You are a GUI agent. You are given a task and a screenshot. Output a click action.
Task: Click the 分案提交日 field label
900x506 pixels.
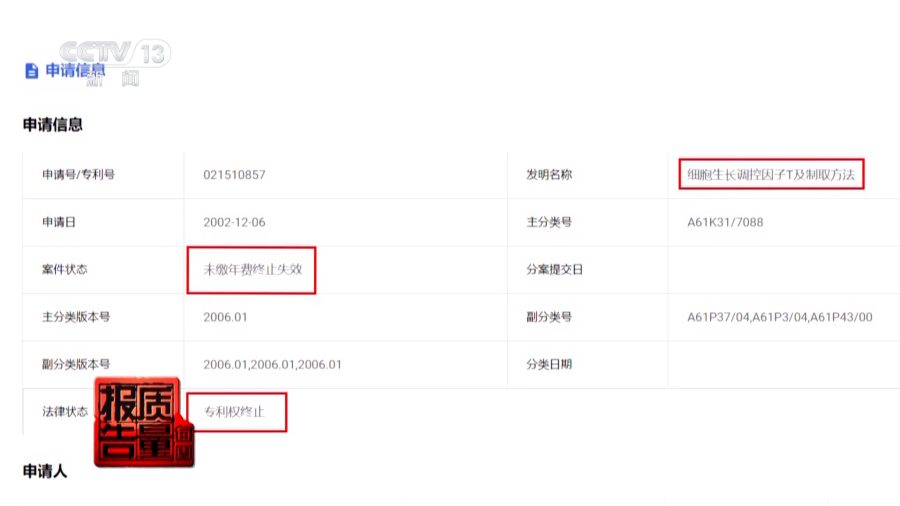[x=555, y=270]
